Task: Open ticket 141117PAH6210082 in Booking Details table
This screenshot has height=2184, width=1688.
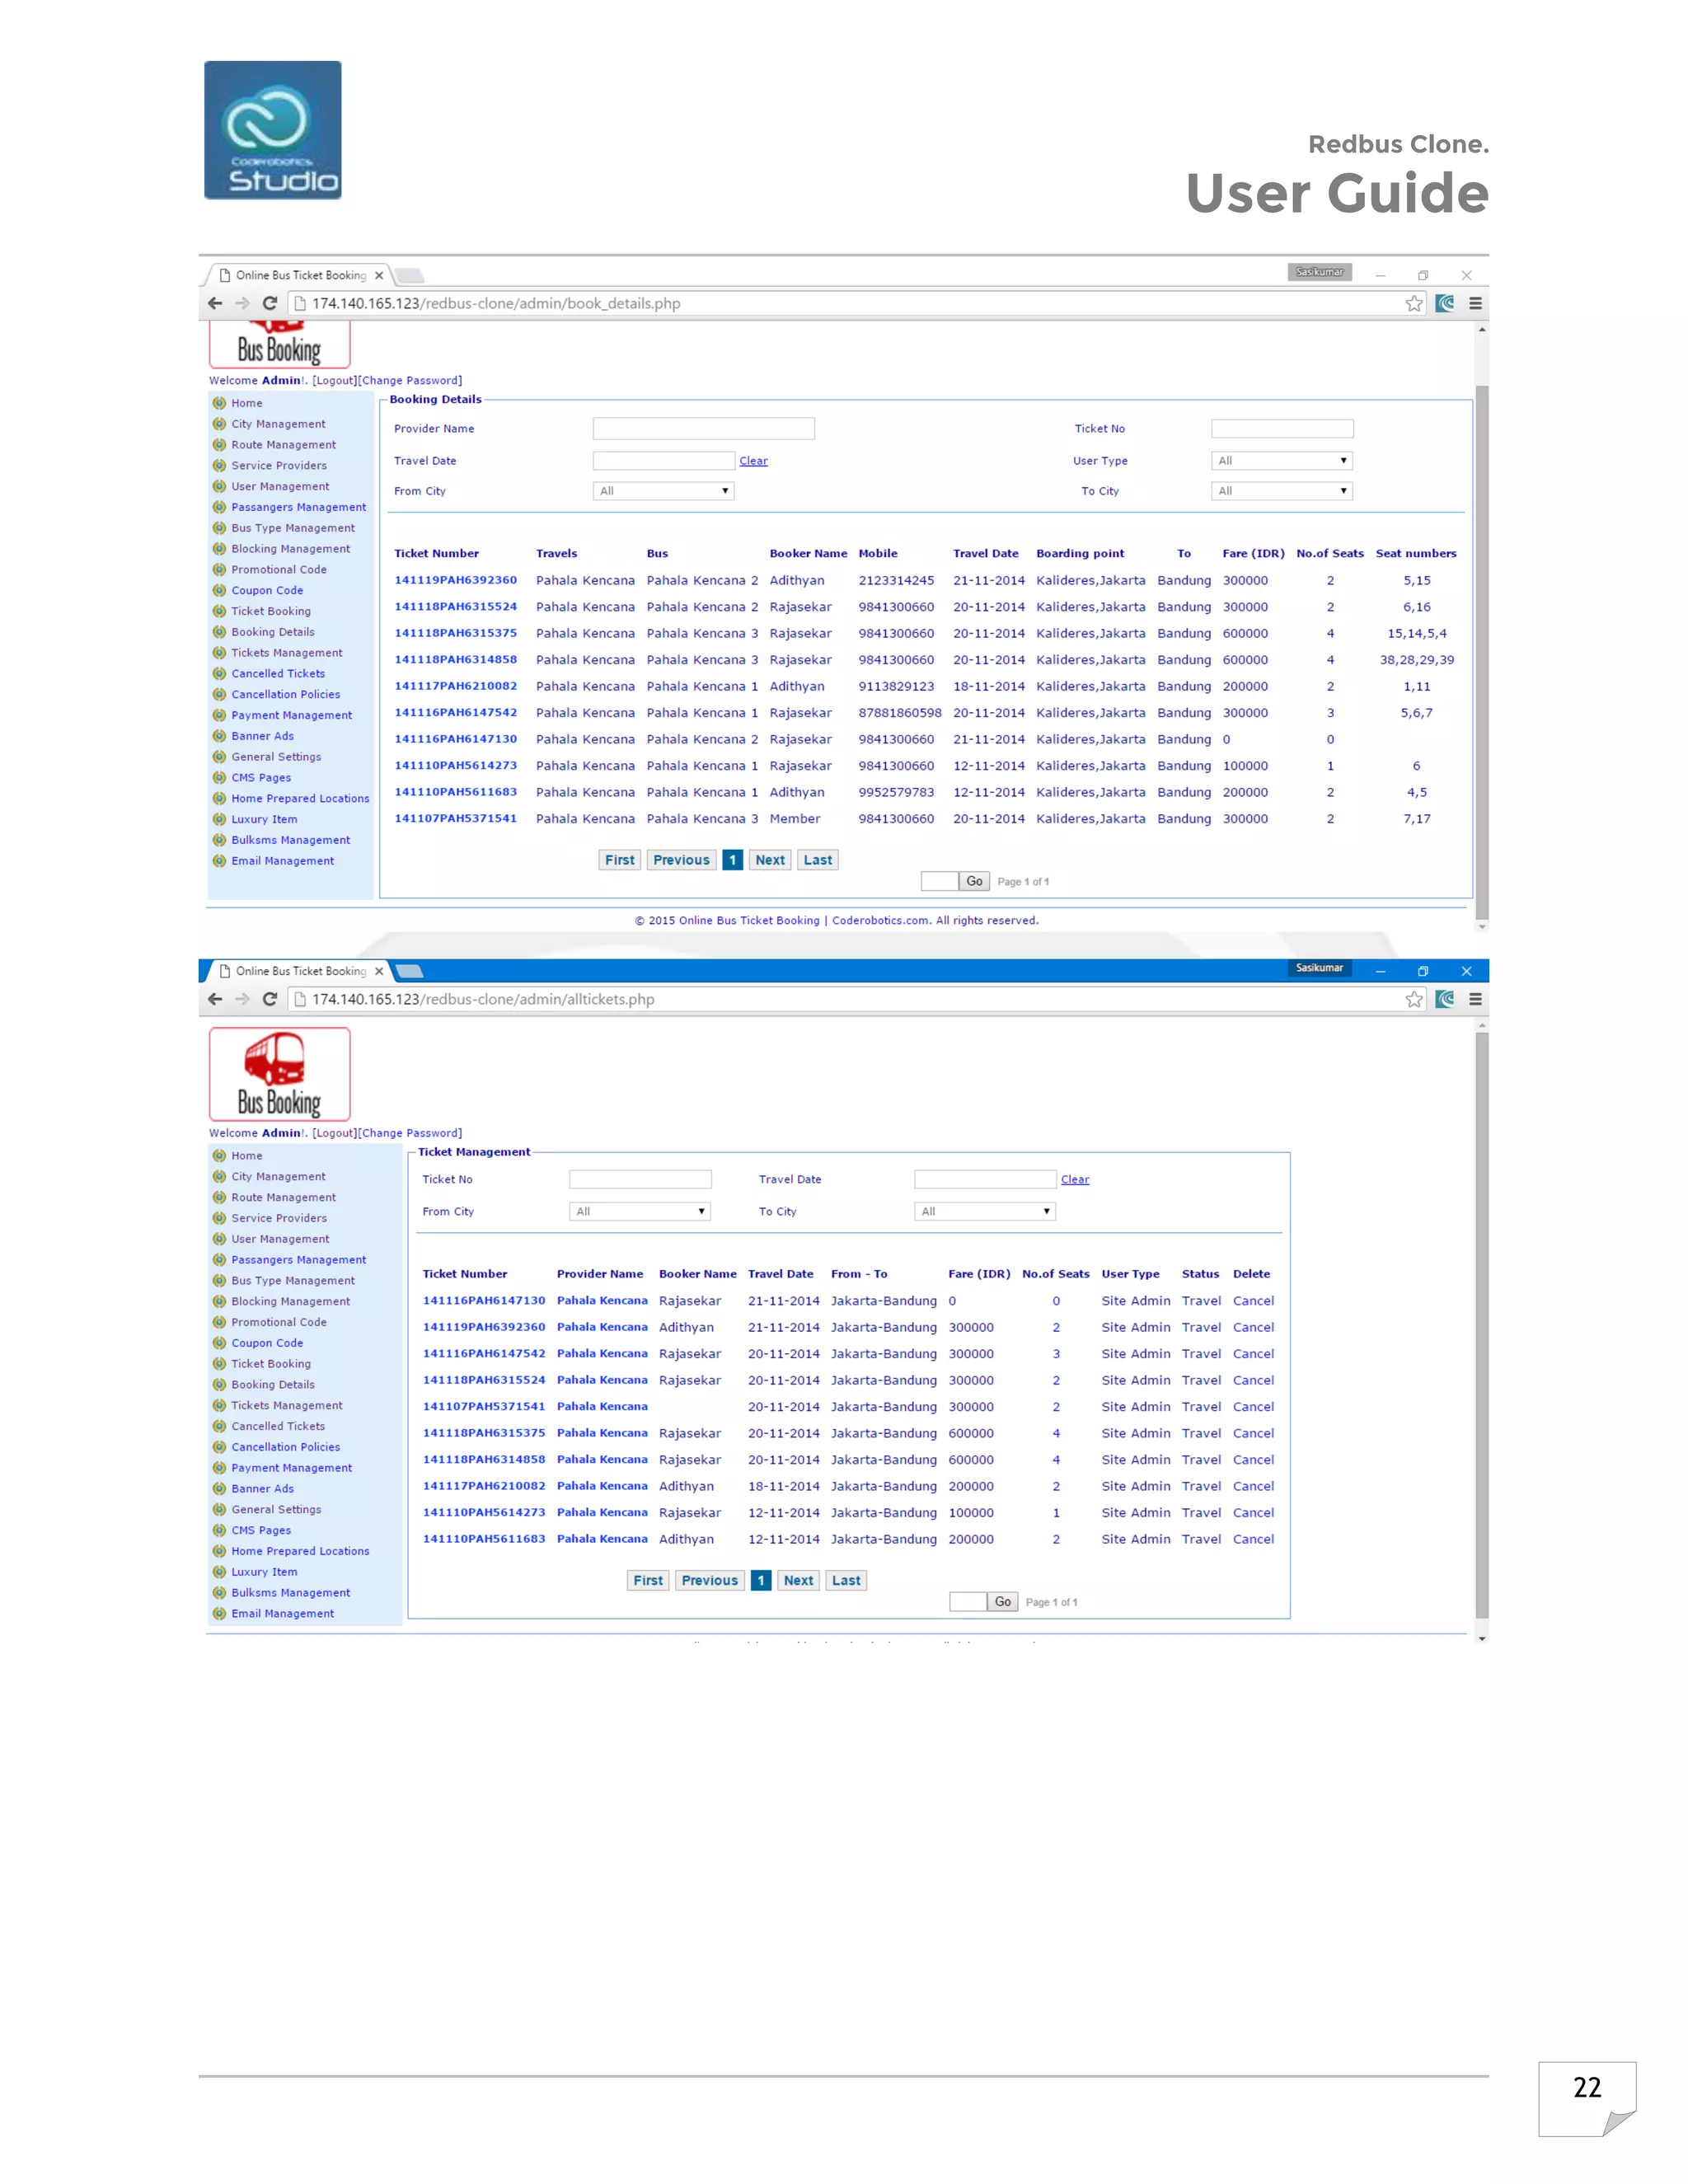Action: (x=455, y=686)
